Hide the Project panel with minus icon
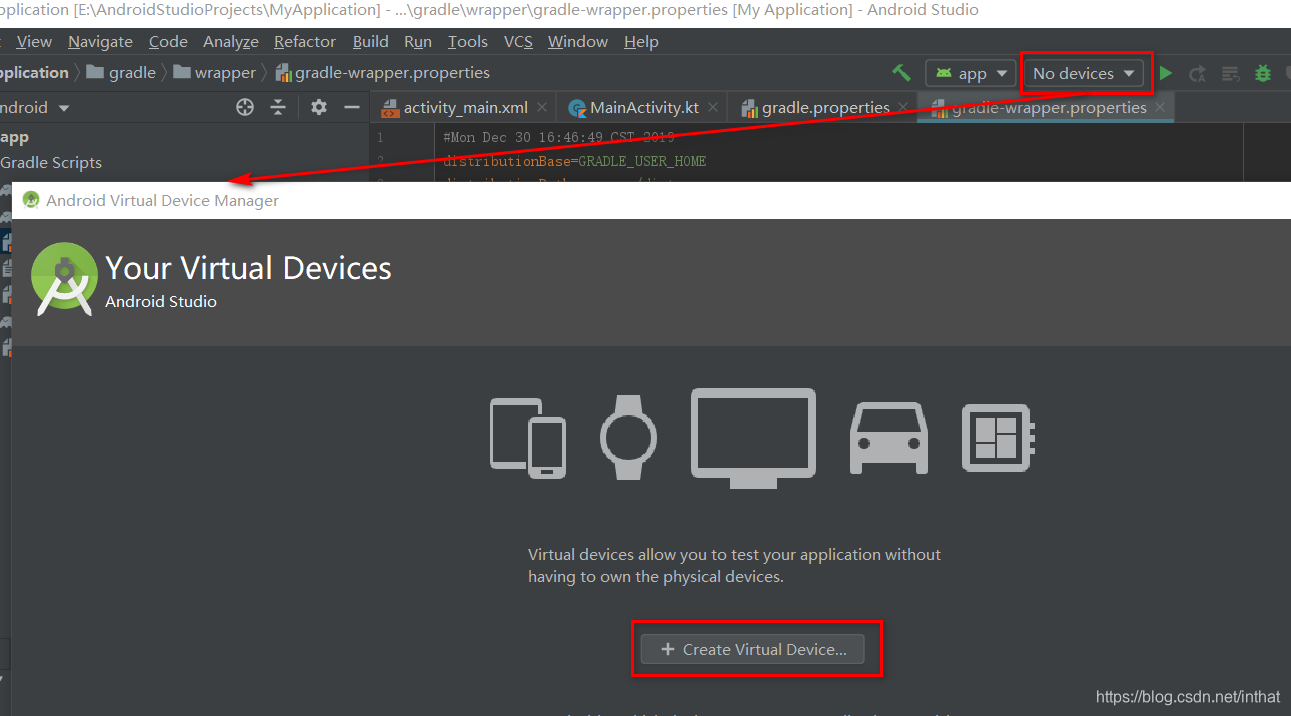Image resolution: width=1291 pixels, height=716 pixels. coord(352,107)
